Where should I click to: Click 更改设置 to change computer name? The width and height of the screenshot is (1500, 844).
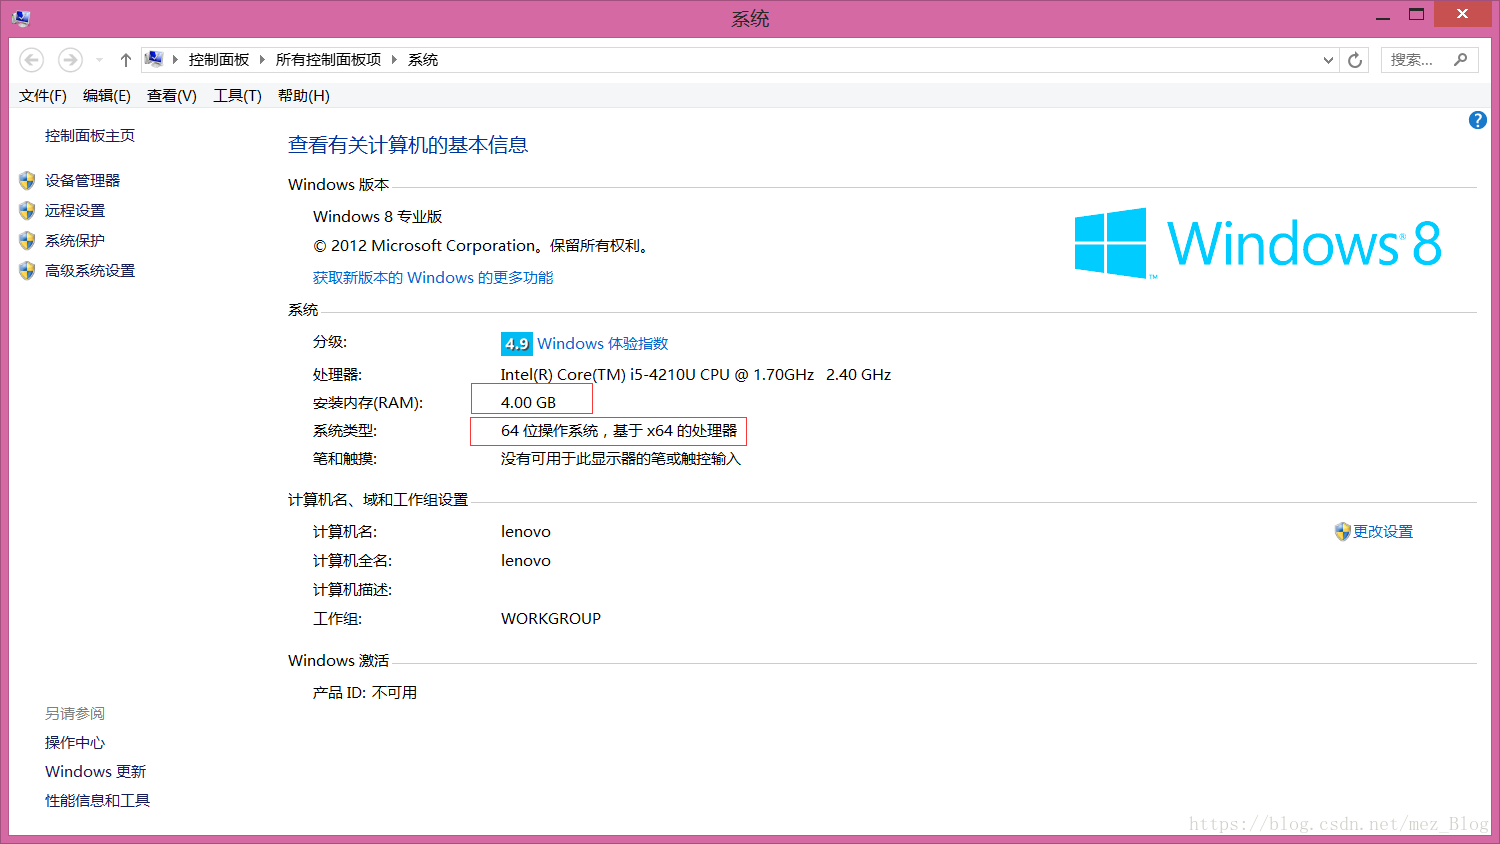coord(1382,531)
